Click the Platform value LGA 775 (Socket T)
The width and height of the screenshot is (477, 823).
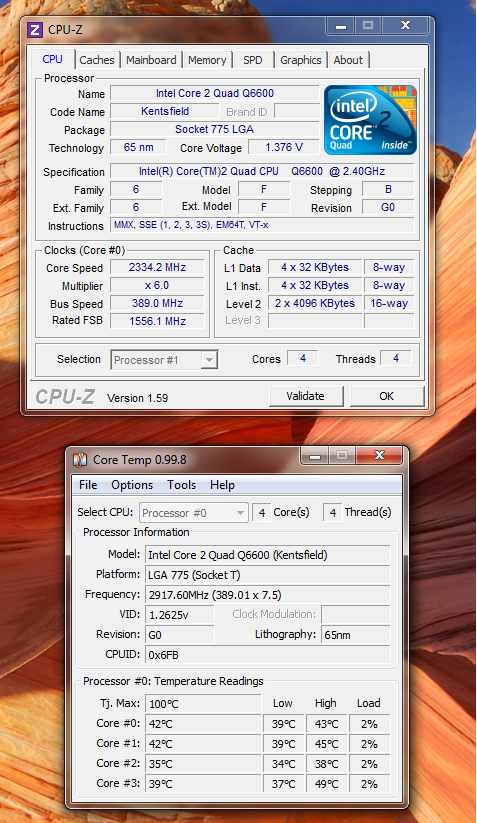(x=268, y=575)
